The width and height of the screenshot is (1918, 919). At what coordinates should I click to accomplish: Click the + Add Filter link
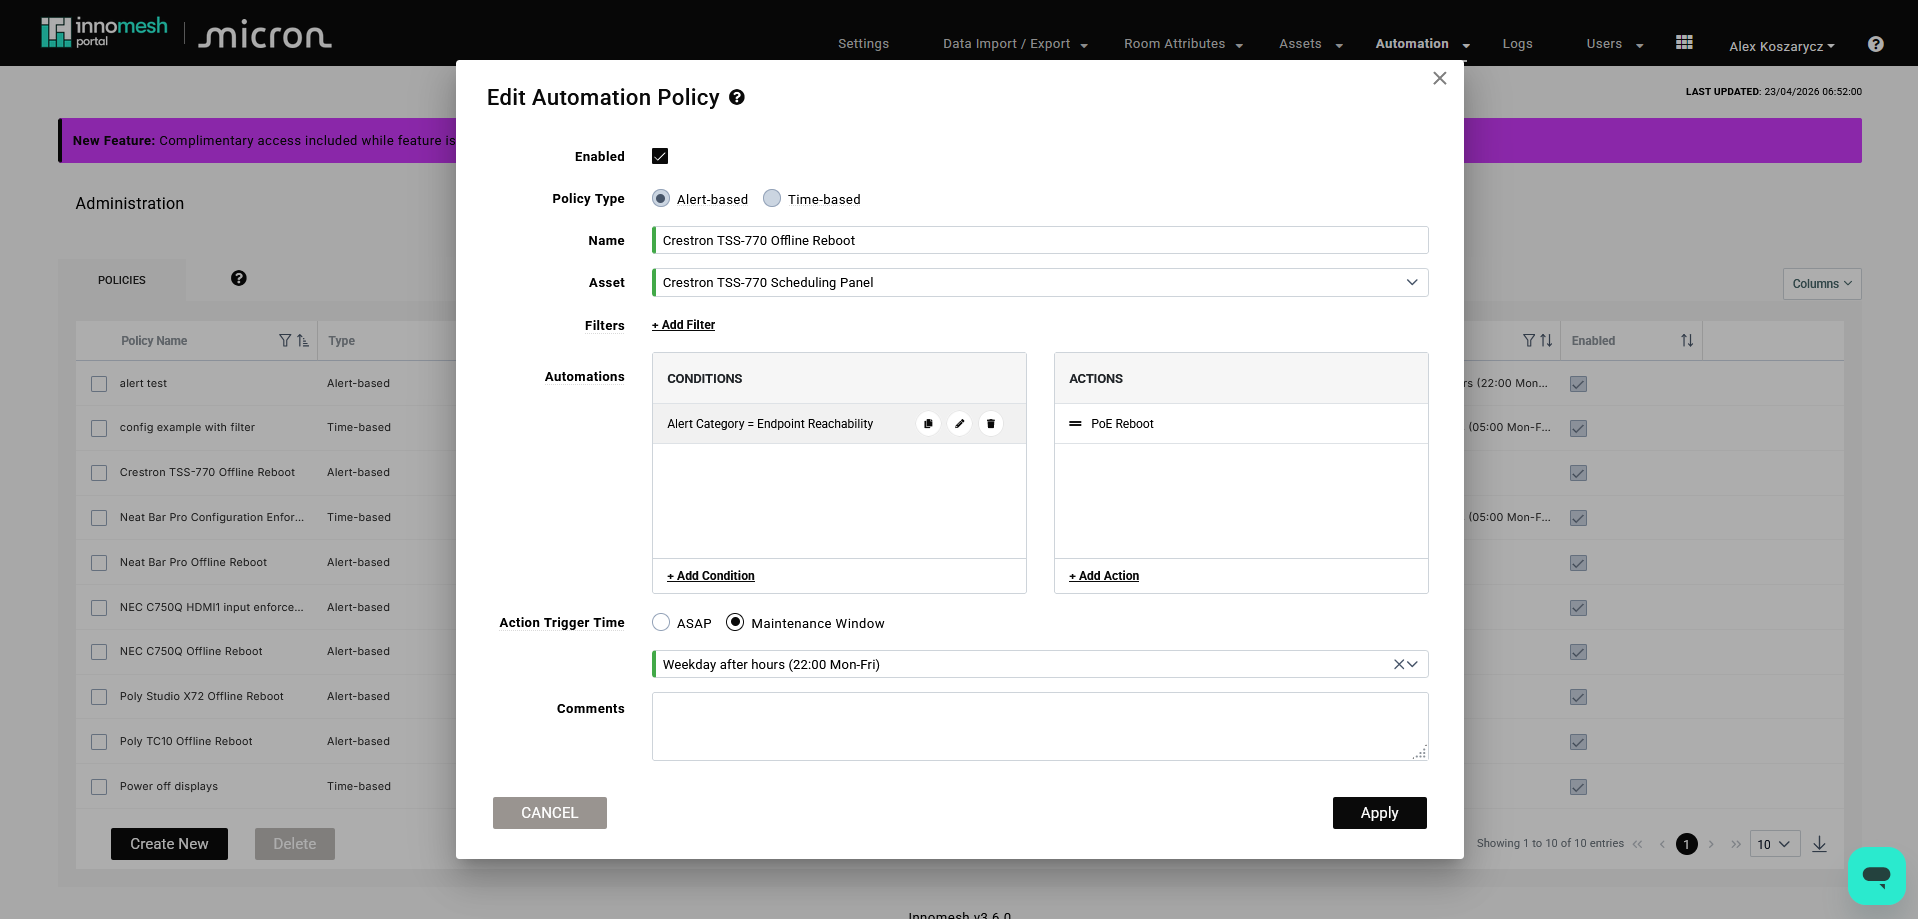click(x=683, y=325)
